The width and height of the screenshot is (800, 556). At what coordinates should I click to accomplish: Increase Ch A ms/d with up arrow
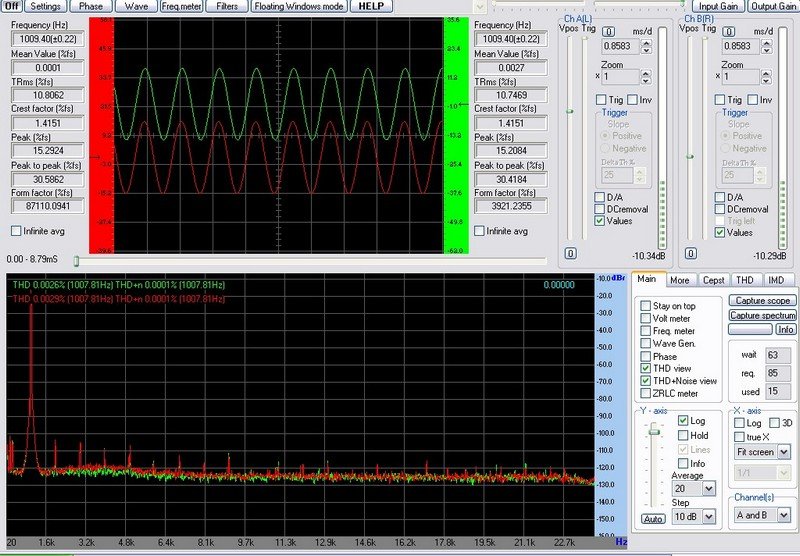(x=645, y=42)
